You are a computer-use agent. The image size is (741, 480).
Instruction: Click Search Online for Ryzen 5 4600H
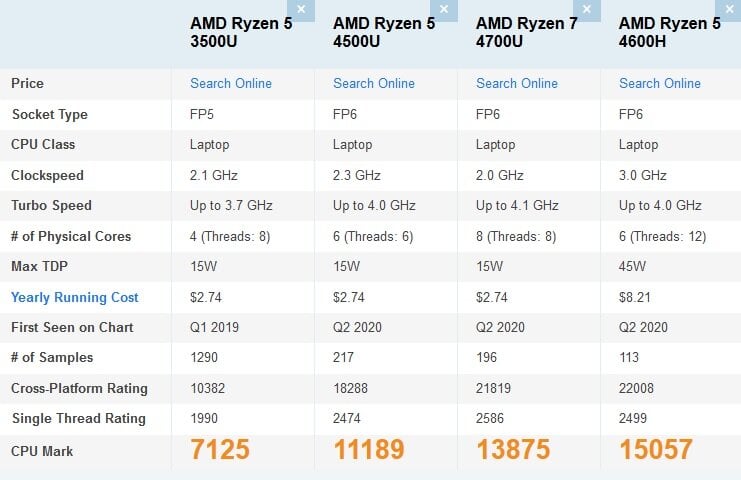point(660,84)
